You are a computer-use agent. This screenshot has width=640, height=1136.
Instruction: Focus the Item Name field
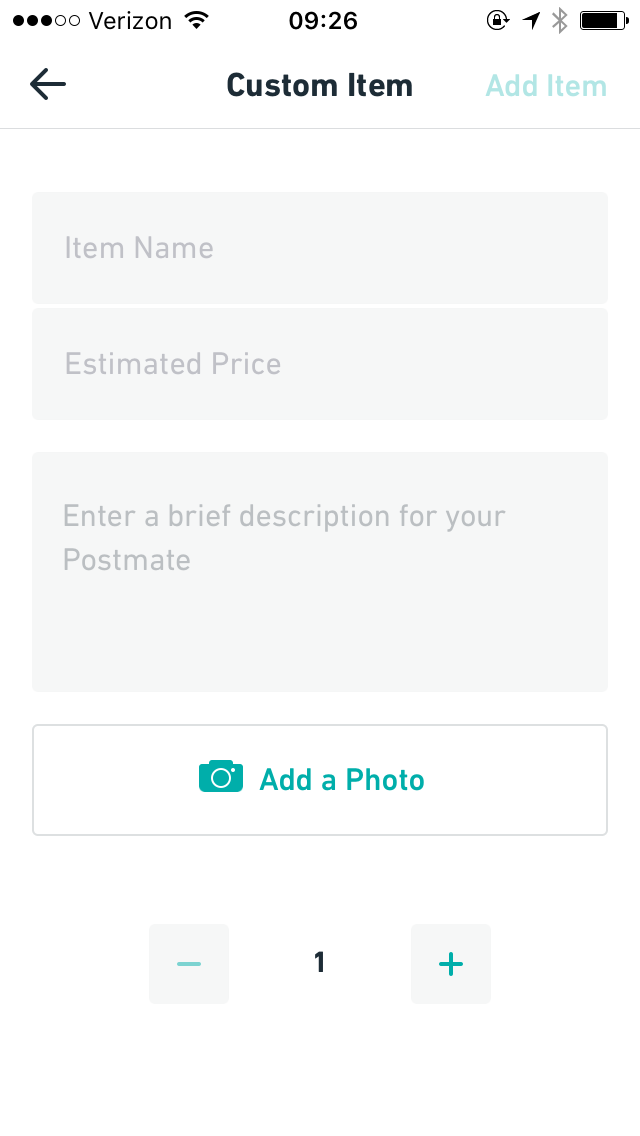(320, 248)
